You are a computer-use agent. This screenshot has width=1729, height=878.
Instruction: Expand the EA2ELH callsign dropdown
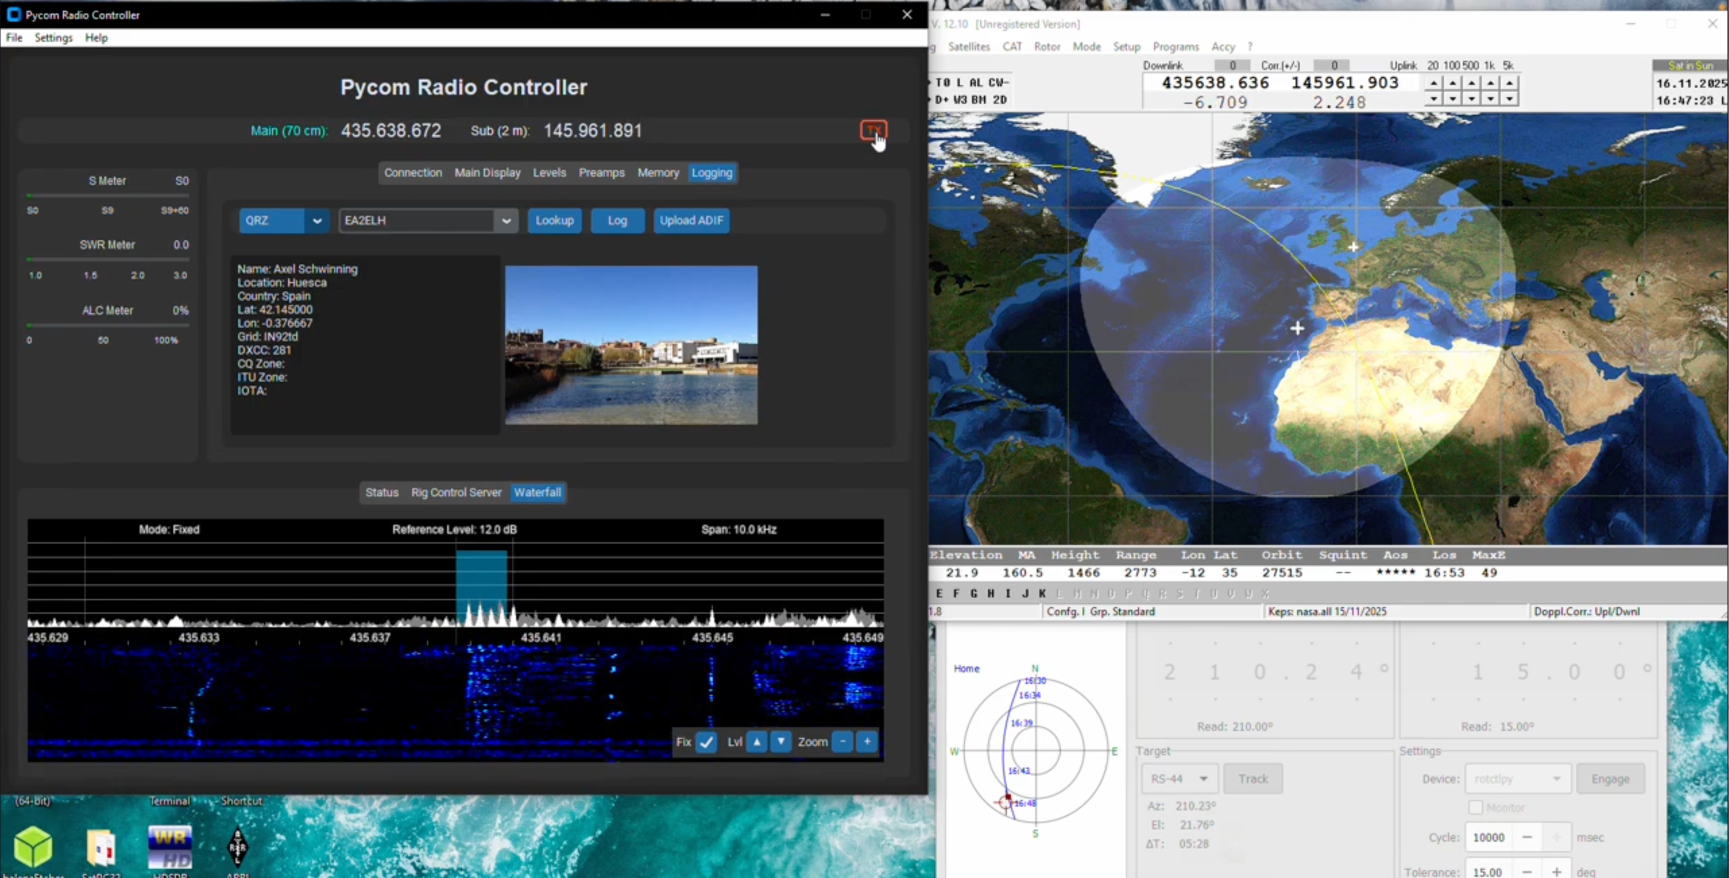[x=506, y=221]
